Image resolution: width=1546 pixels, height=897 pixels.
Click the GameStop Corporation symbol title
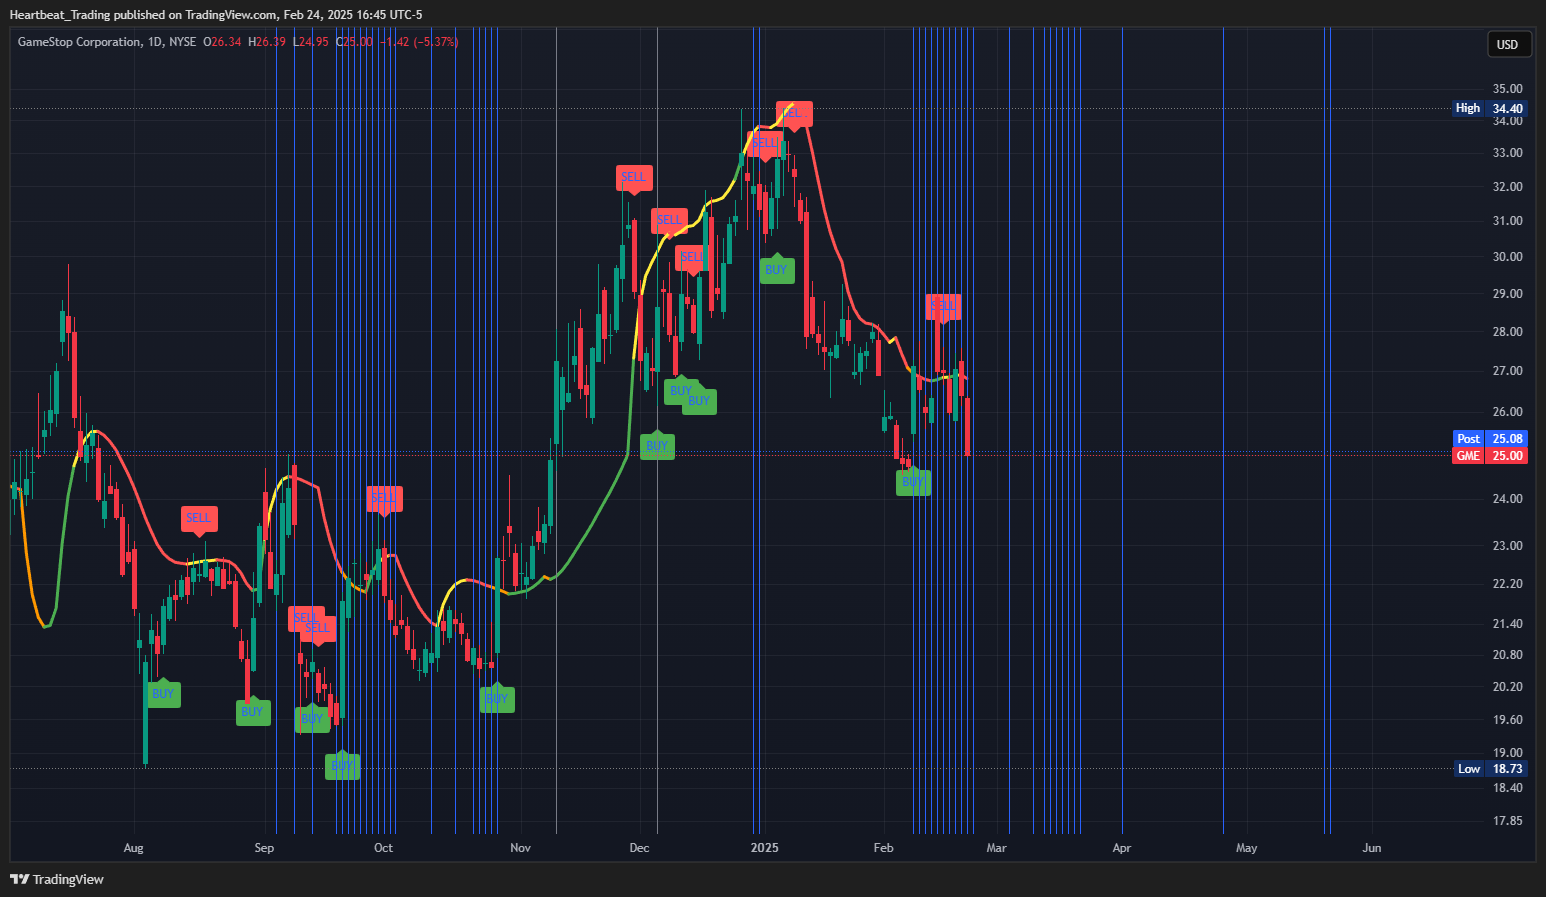click(79, 42)
